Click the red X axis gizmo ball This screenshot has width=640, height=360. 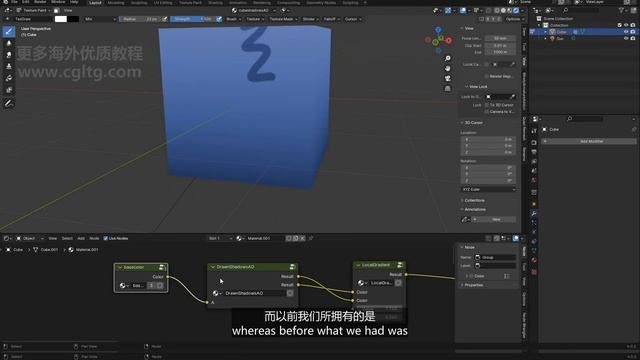pos(449,40)
